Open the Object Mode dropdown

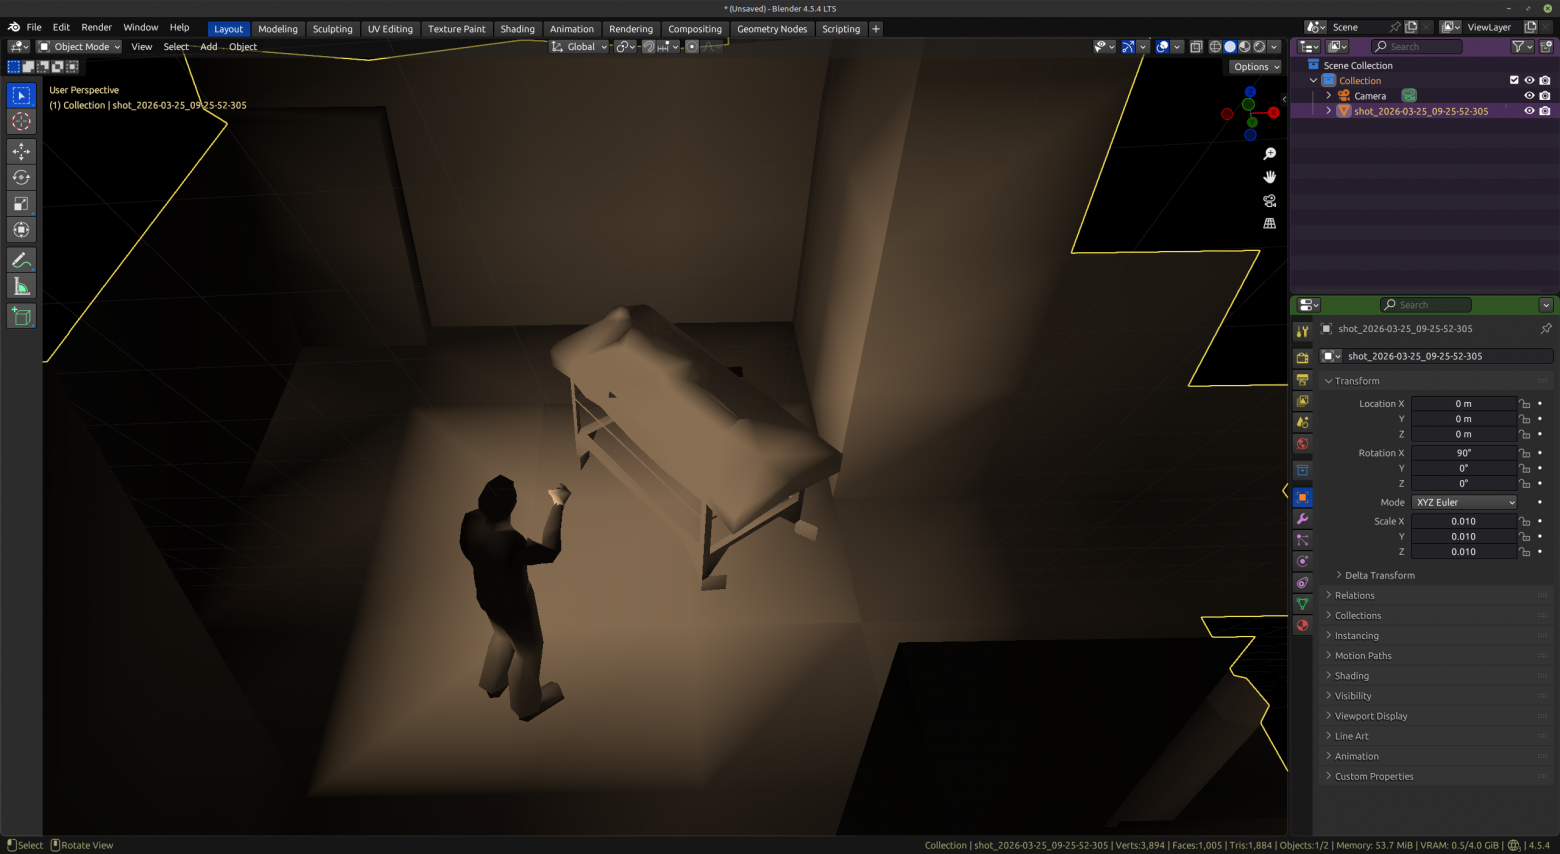coord(79,47)
